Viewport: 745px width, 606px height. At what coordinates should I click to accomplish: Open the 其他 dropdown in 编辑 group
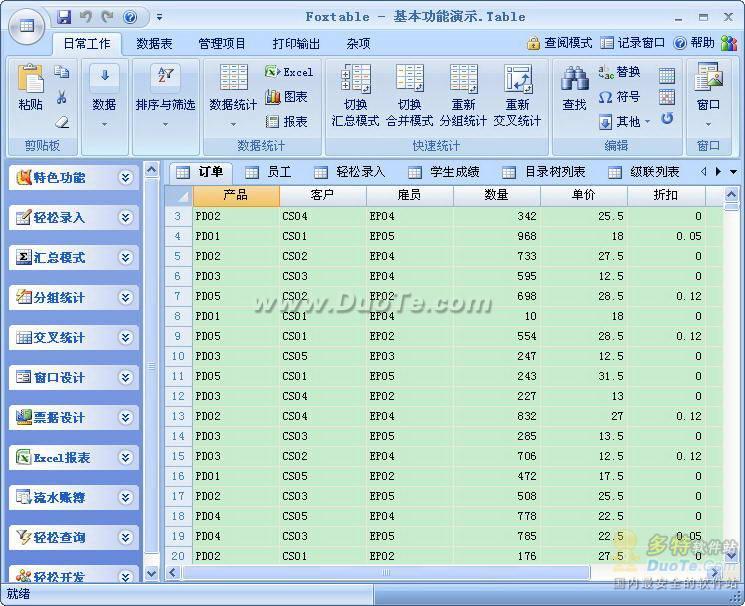click(624, 122)
